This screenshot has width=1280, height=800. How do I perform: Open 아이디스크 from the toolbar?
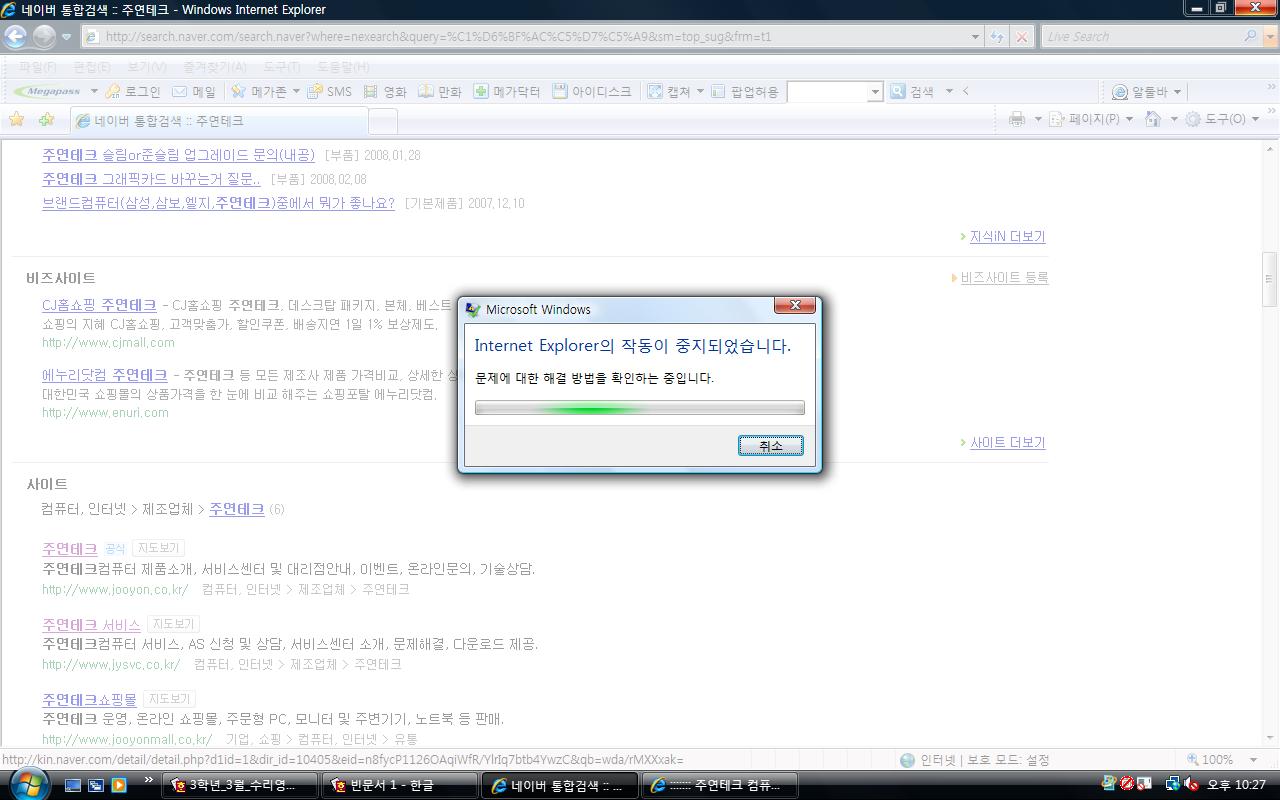[x=591, y=91]
